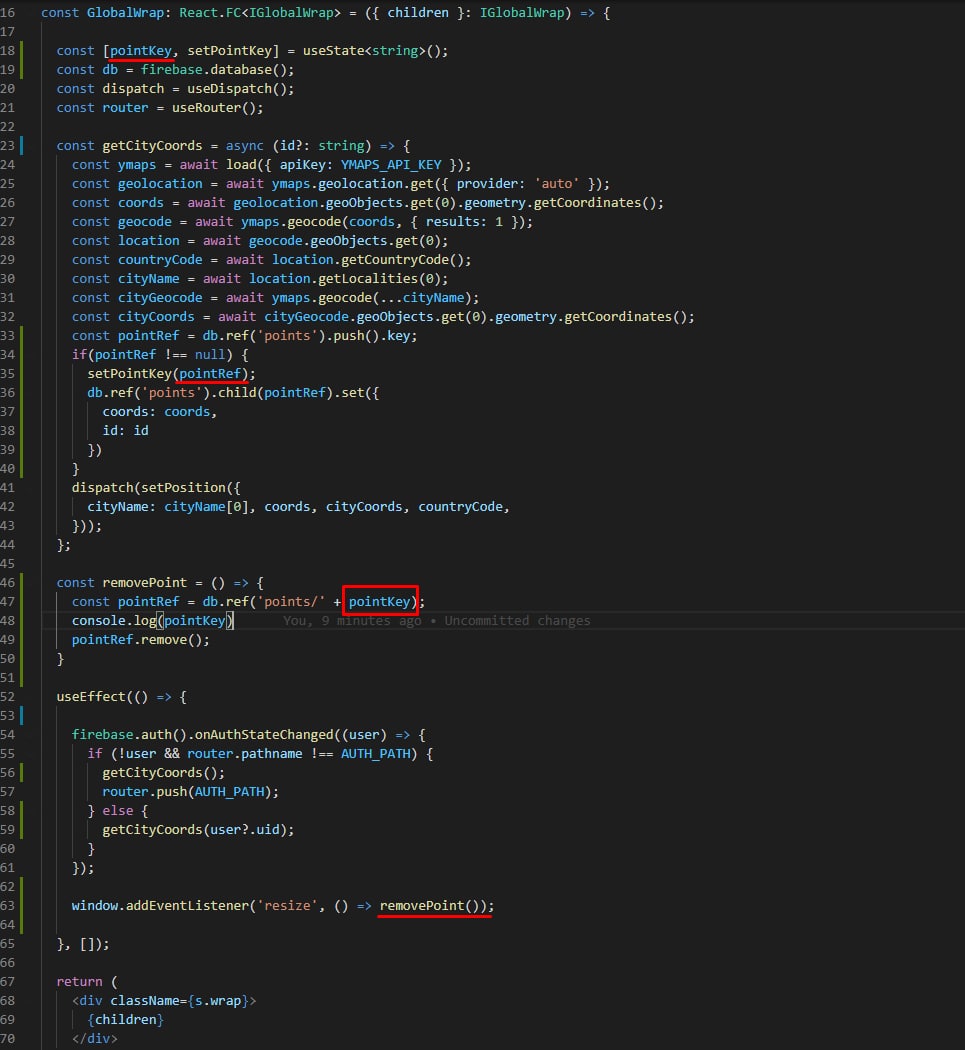This screenshot has width=965, height=1050.
Task: Click push() on the const pointRef line 33
Action: tap(356, 335)
